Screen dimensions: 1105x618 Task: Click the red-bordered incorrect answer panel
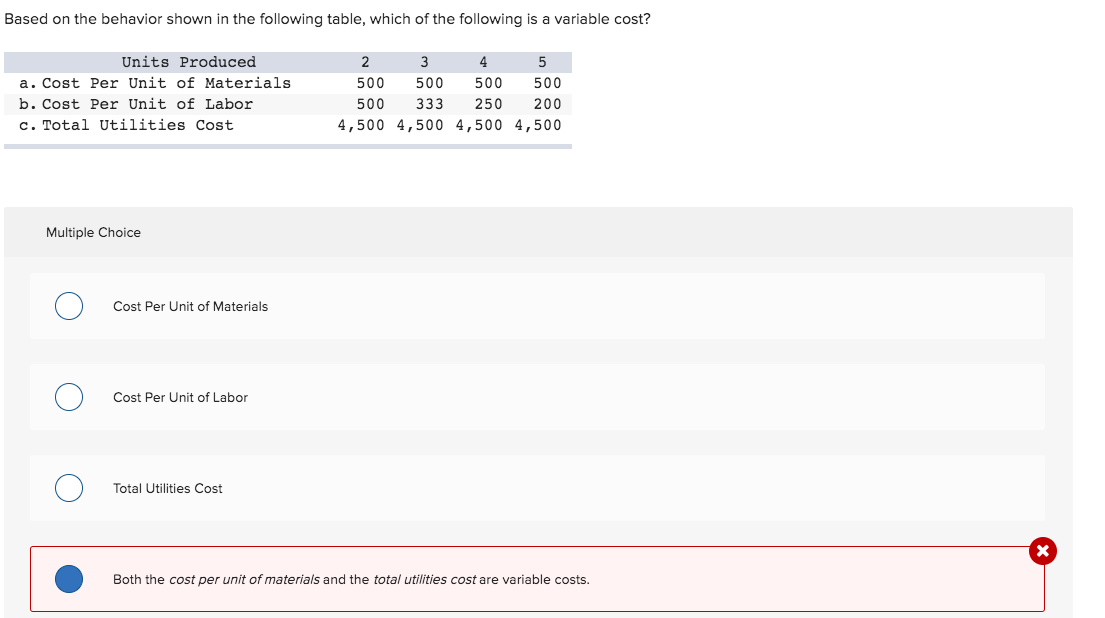click(x=538, y=580)
